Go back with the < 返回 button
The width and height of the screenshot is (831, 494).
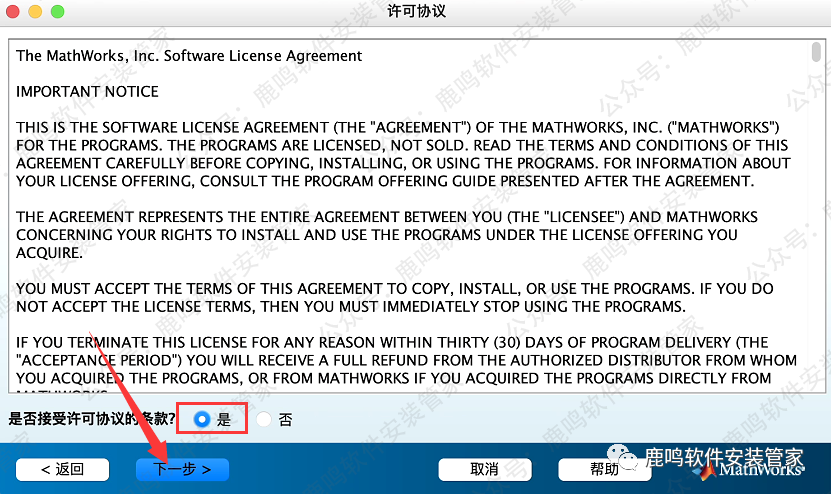tap(63, 470)
